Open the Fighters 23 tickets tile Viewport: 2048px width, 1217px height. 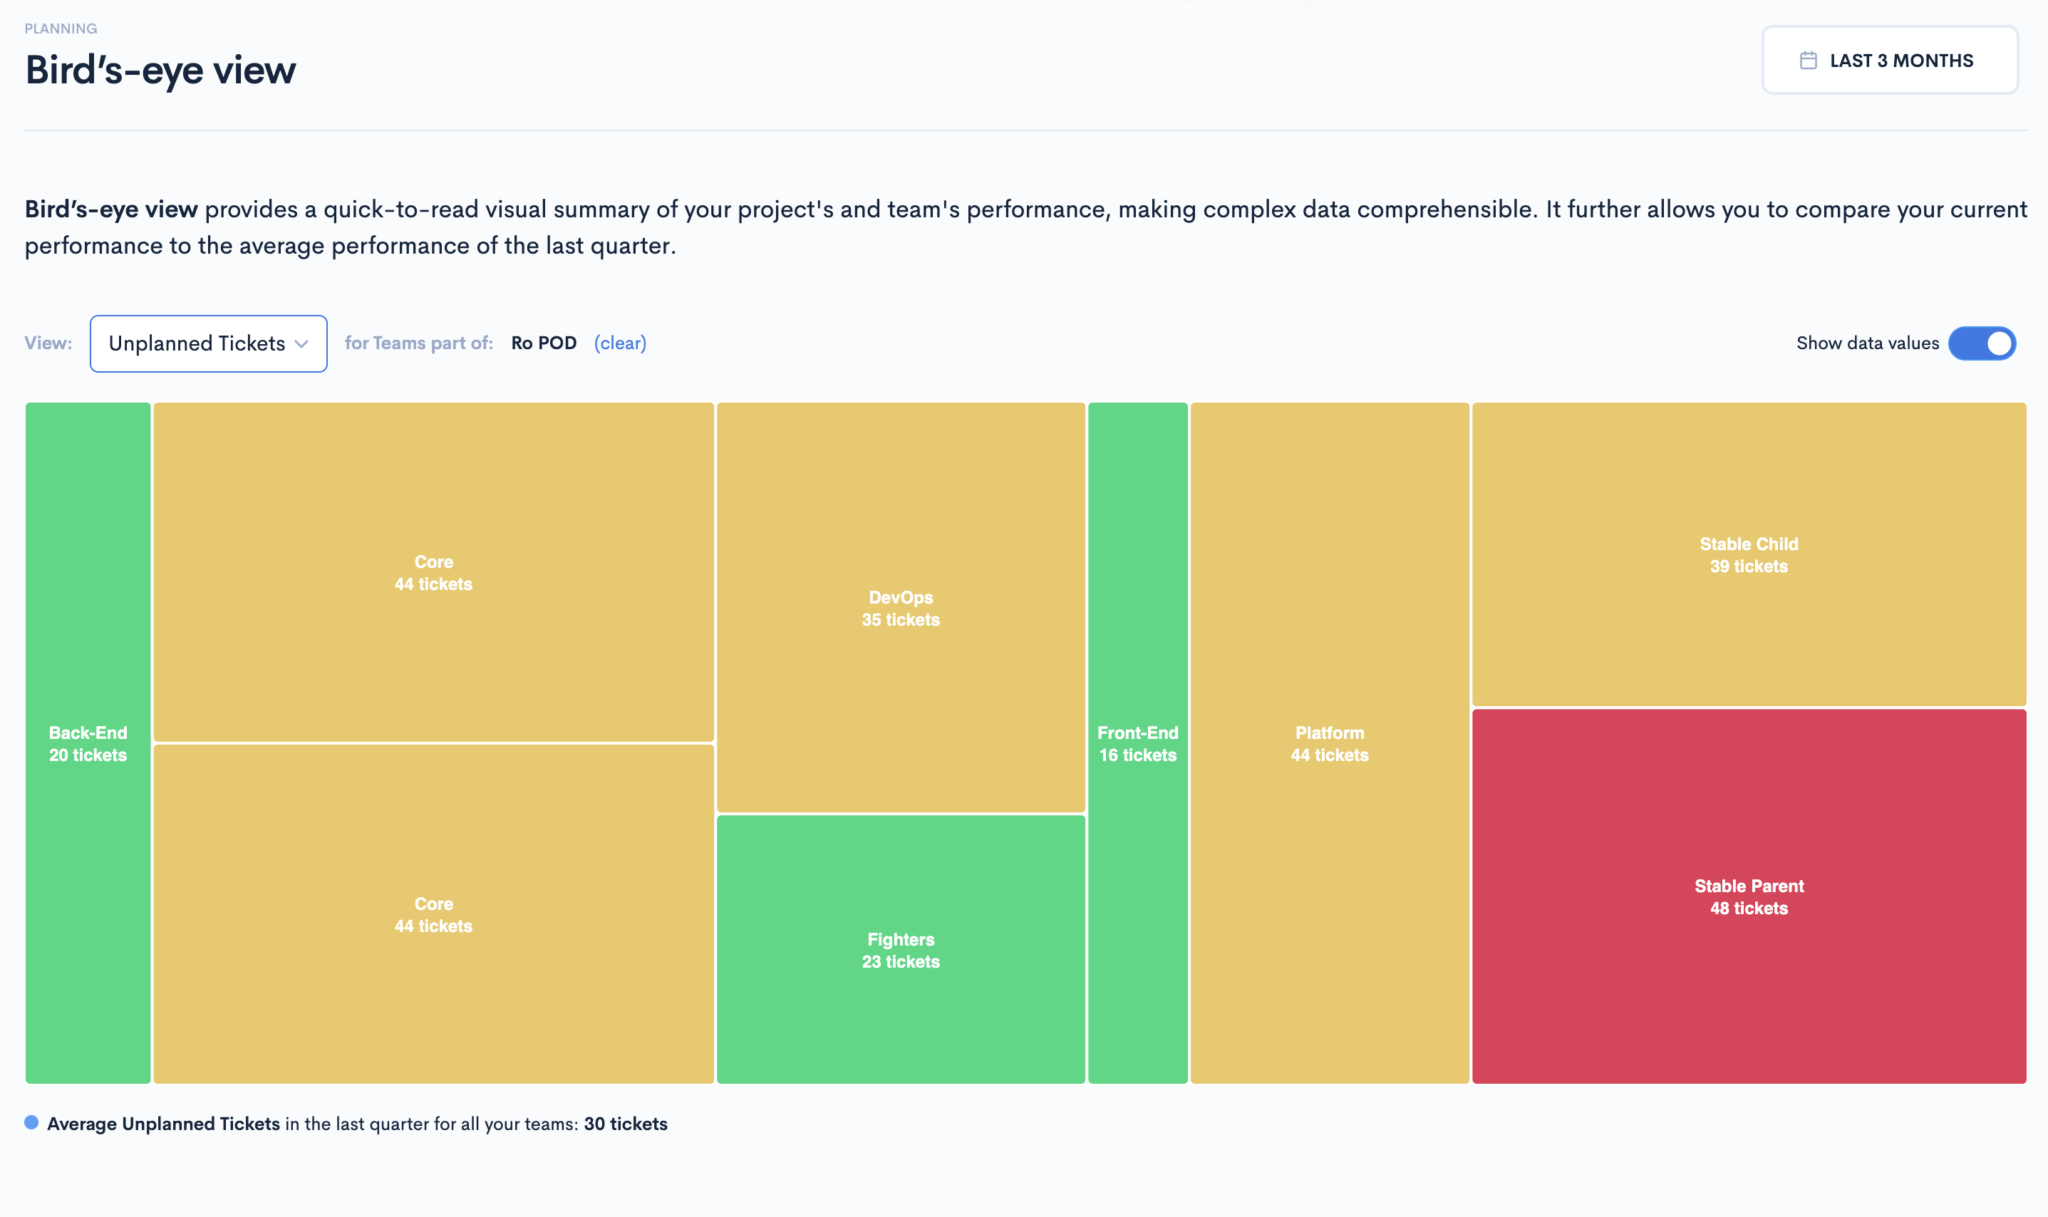click(901, 949)
